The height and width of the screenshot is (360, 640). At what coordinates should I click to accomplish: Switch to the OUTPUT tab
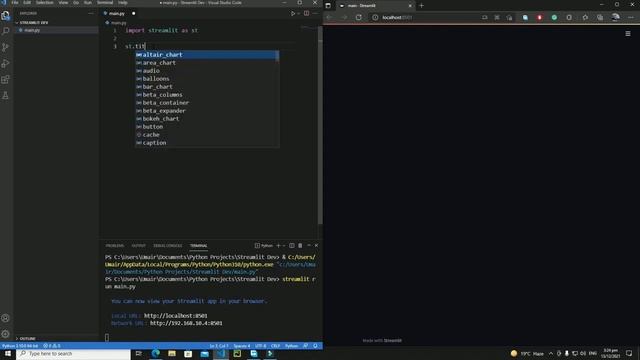138,246
